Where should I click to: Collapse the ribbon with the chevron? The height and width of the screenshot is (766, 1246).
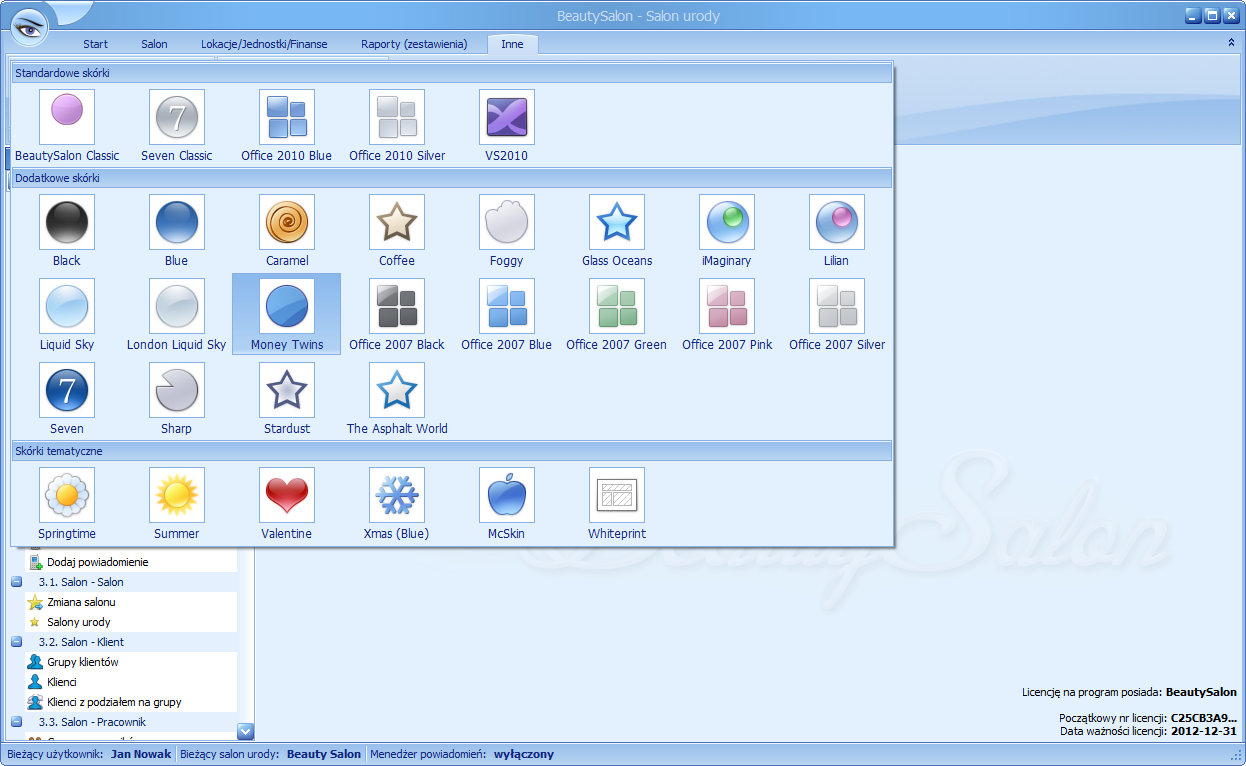tap(1231, 43)
